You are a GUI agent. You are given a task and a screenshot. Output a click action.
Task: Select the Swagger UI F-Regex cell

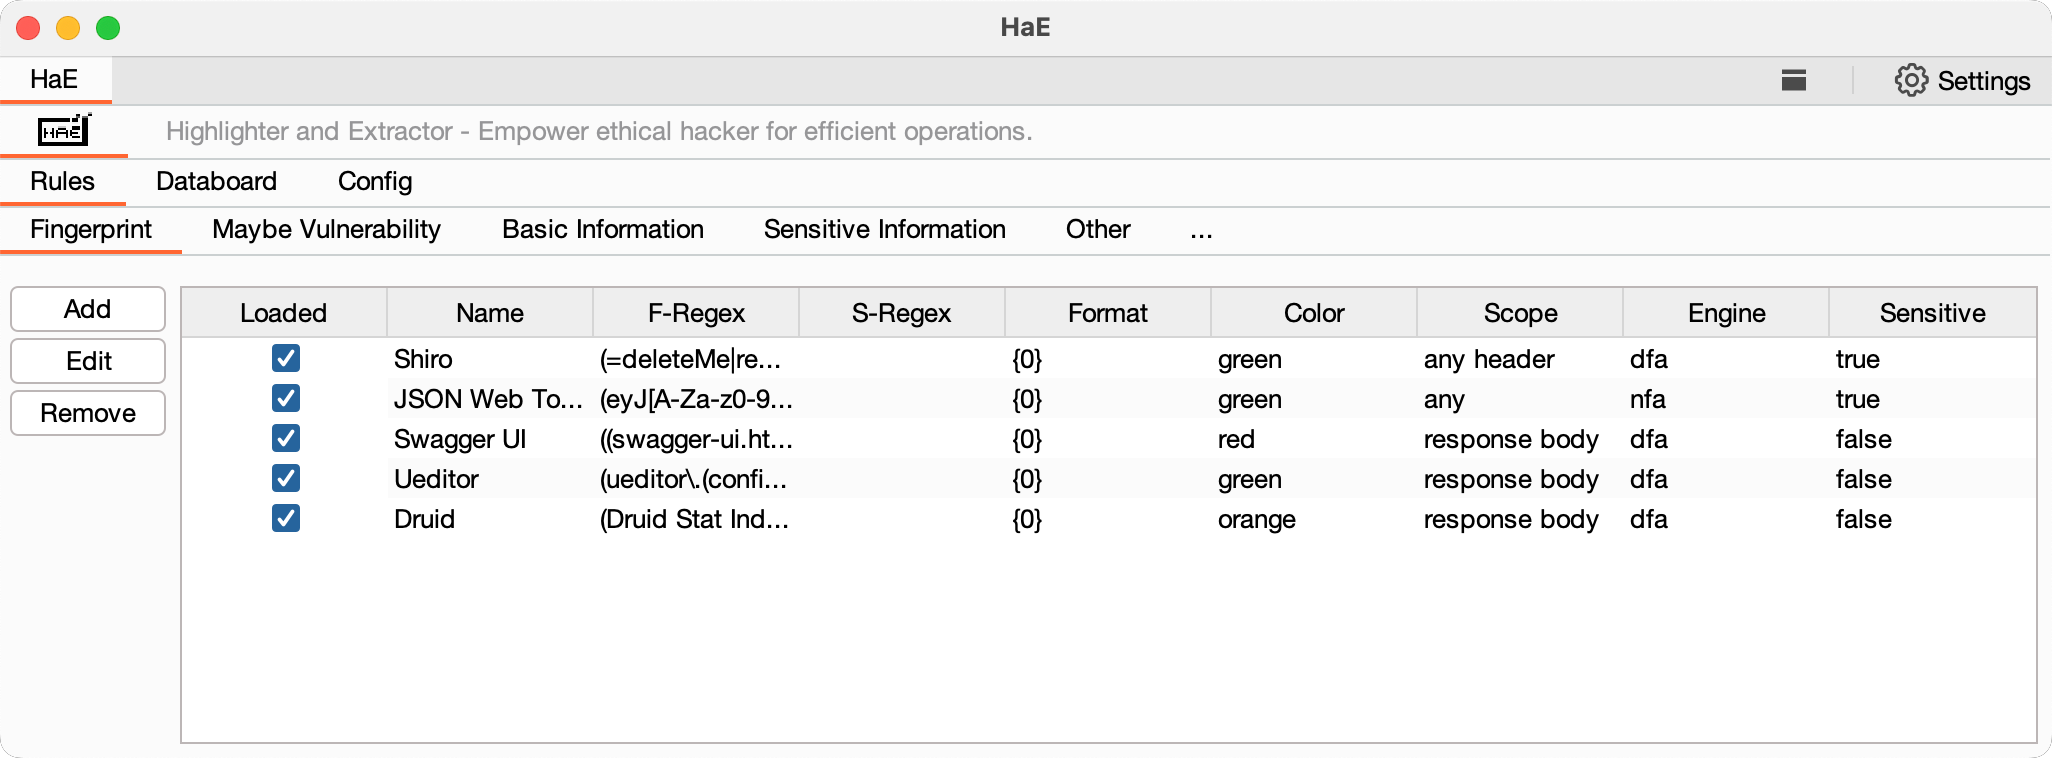pos(696,439)
